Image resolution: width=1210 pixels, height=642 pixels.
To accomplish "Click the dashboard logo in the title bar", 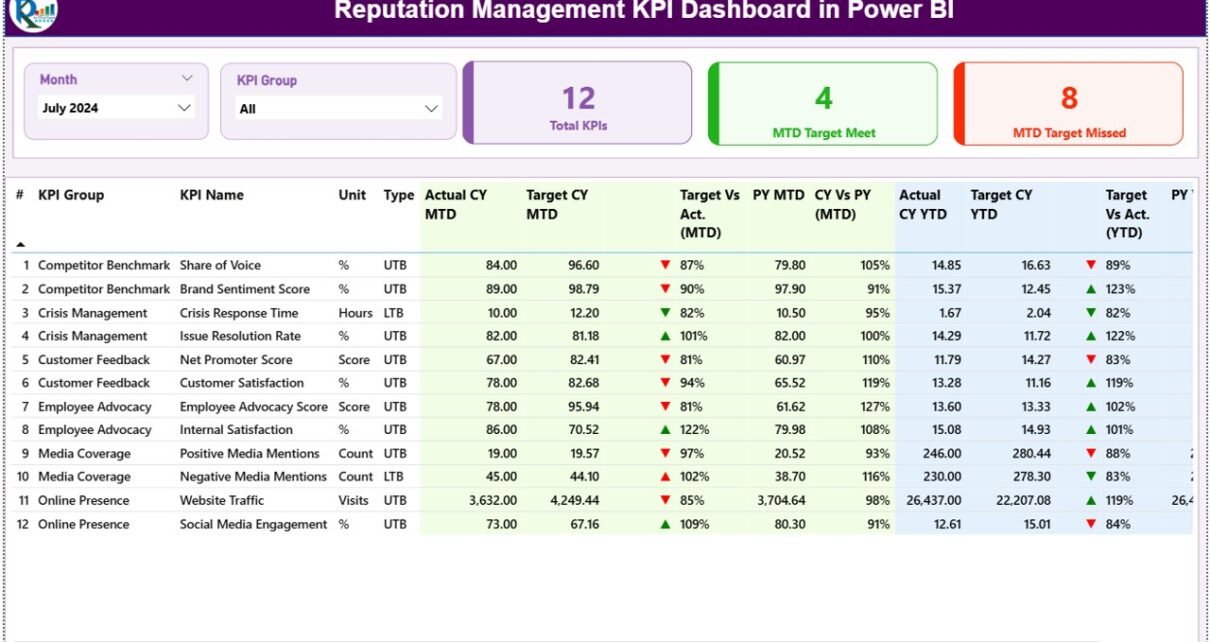I will pos(34,13).
